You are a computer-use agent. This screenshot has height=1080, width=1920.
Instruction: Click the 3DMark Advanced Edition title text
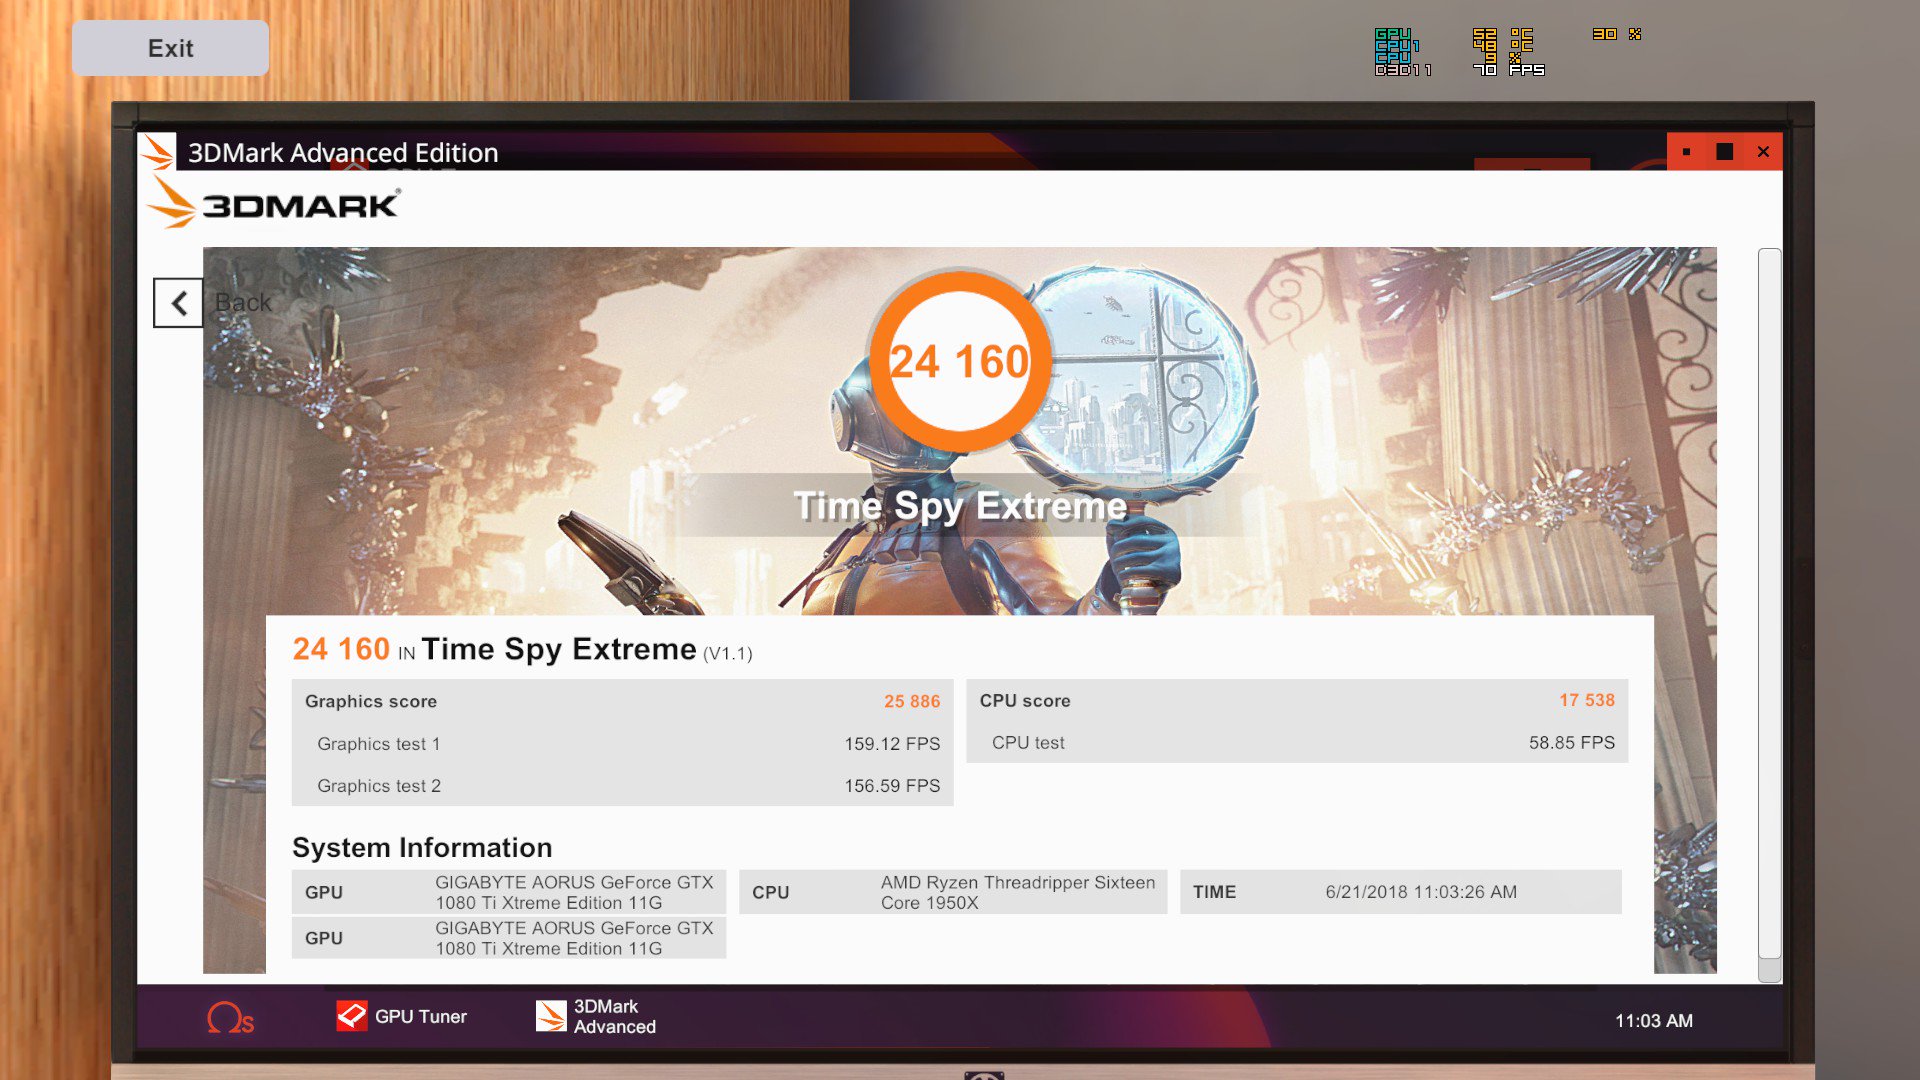tap(343, 152)
